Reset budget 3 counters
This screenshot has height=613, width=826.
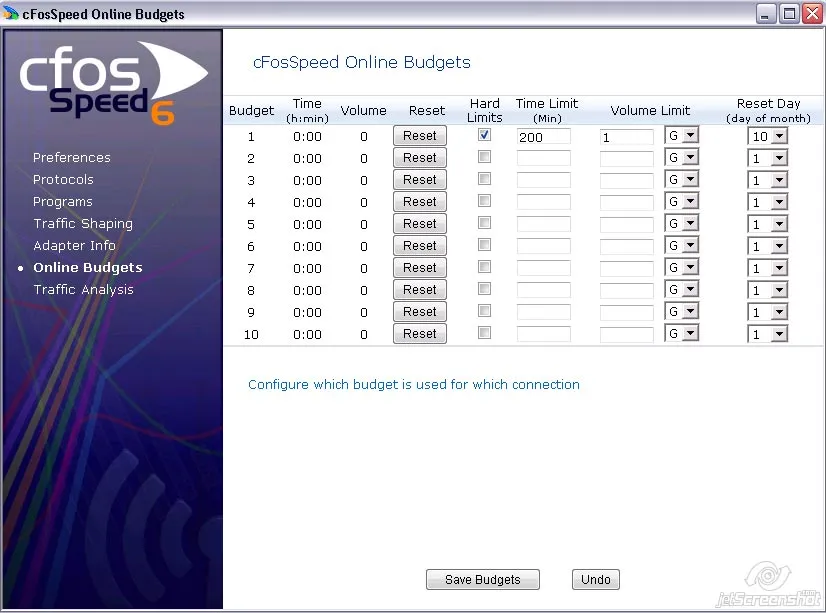point(420,180)
